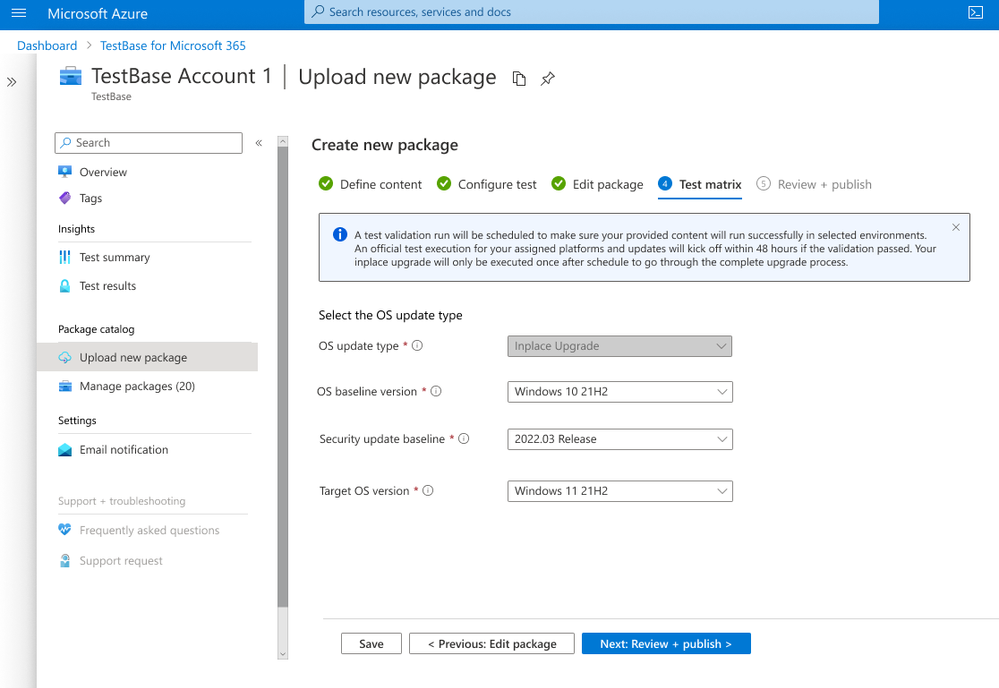This screenshot has height=688, width=999.
Task: Show info tooltip for Target OS version
Action: [x=428, y=491]
